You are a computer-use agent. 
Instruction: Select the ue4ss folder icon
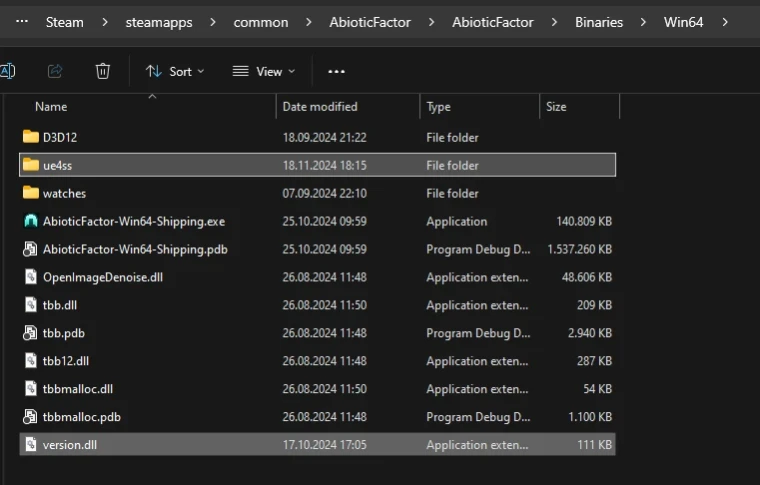[x=31, y=165]
